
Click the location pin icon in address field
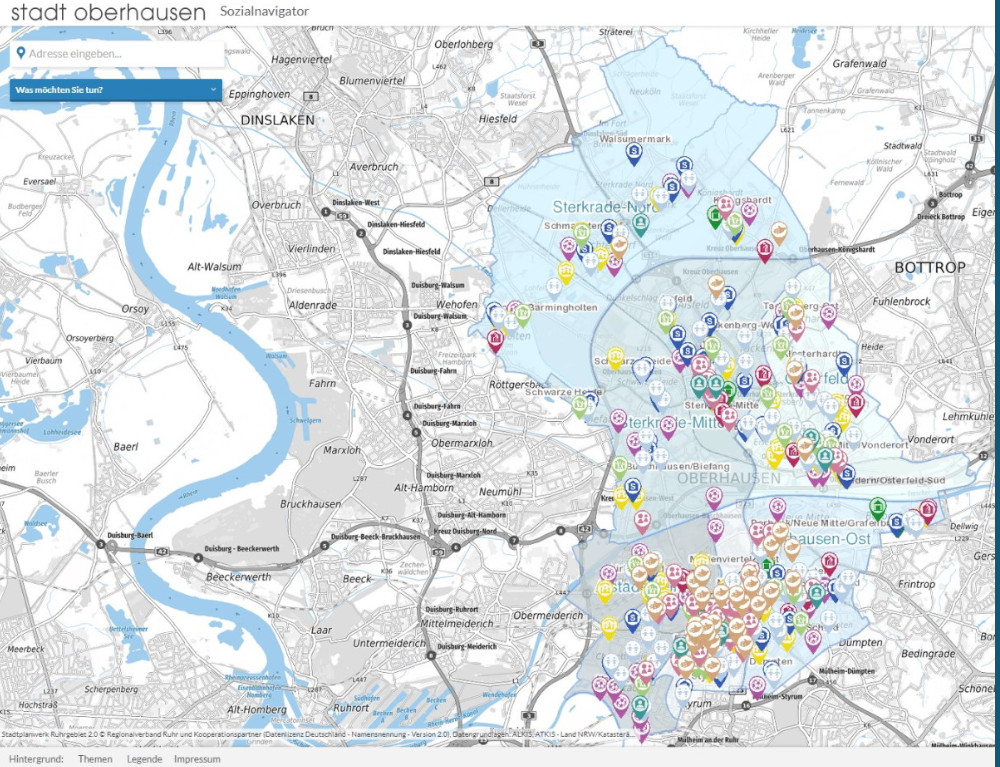pyautogui.click(x=20, y=53)
